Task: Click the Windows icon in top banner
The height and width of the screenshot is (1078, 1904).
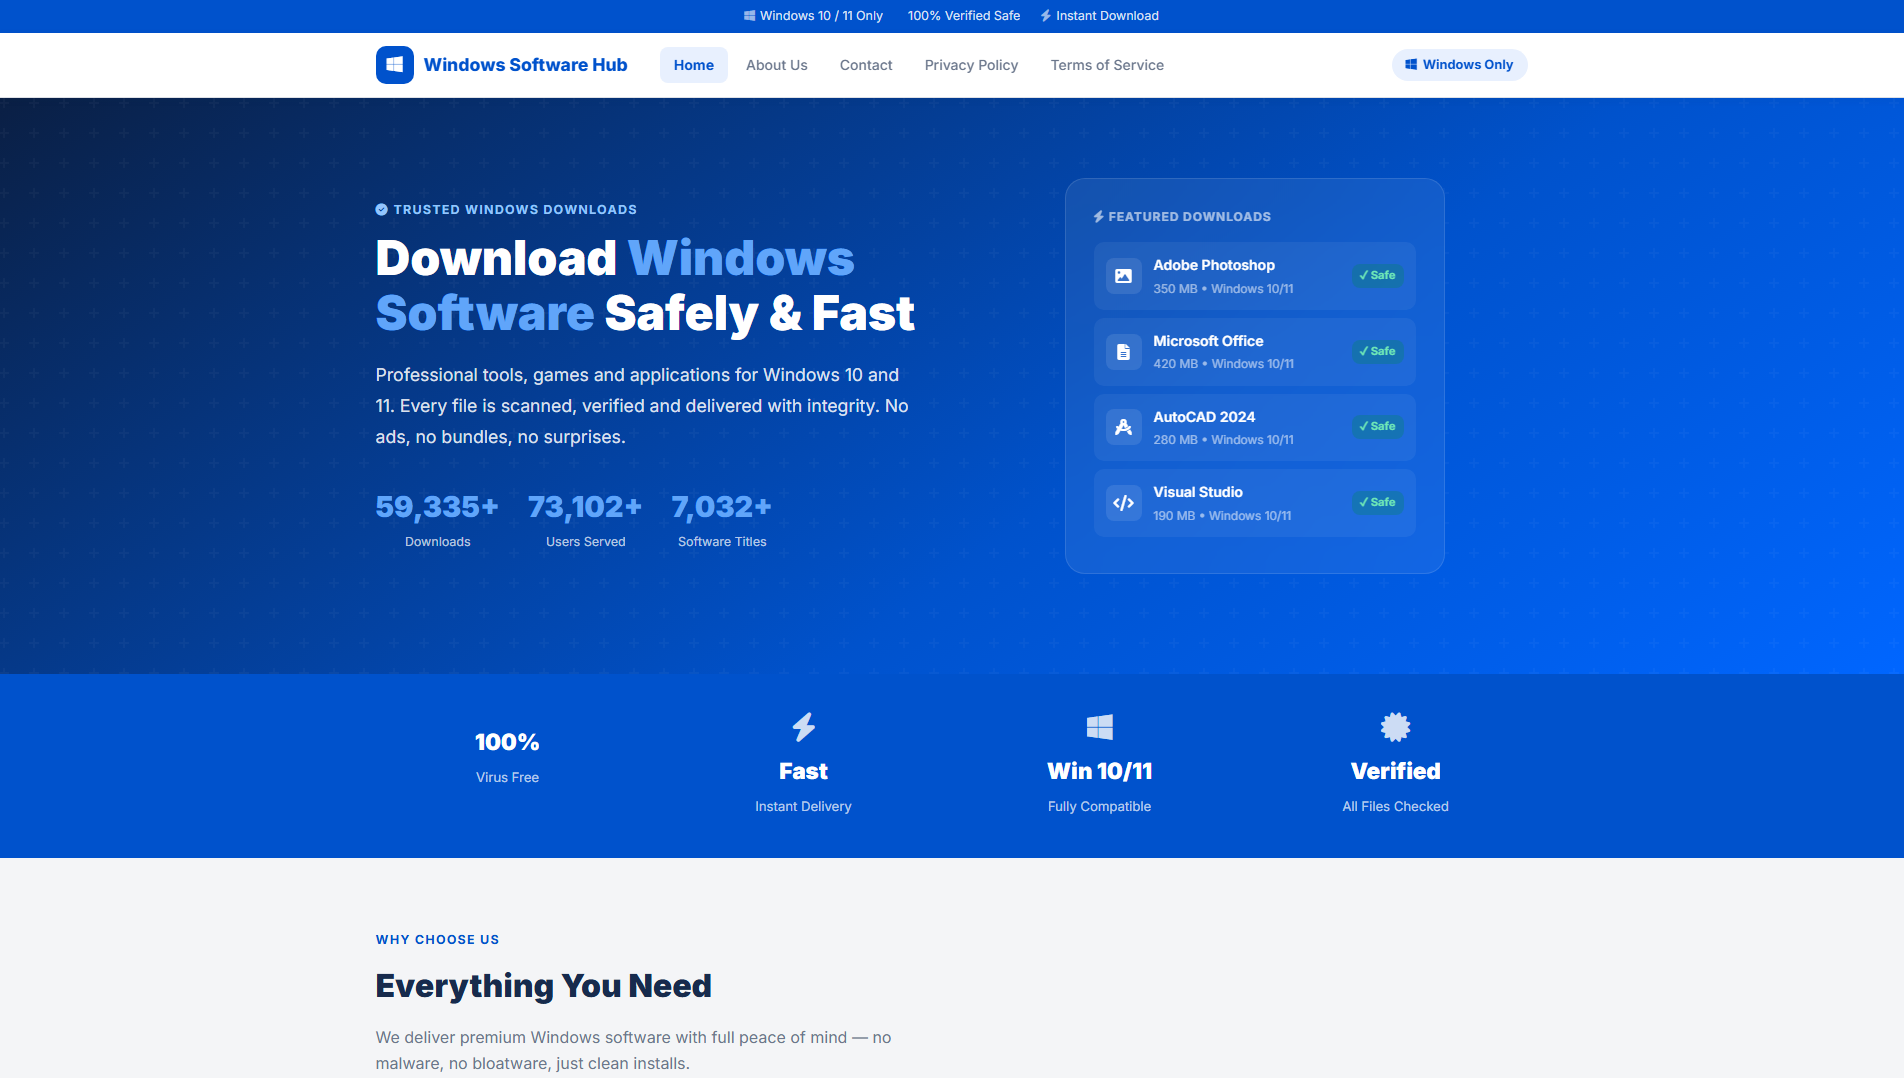Action: coord(750,16)
